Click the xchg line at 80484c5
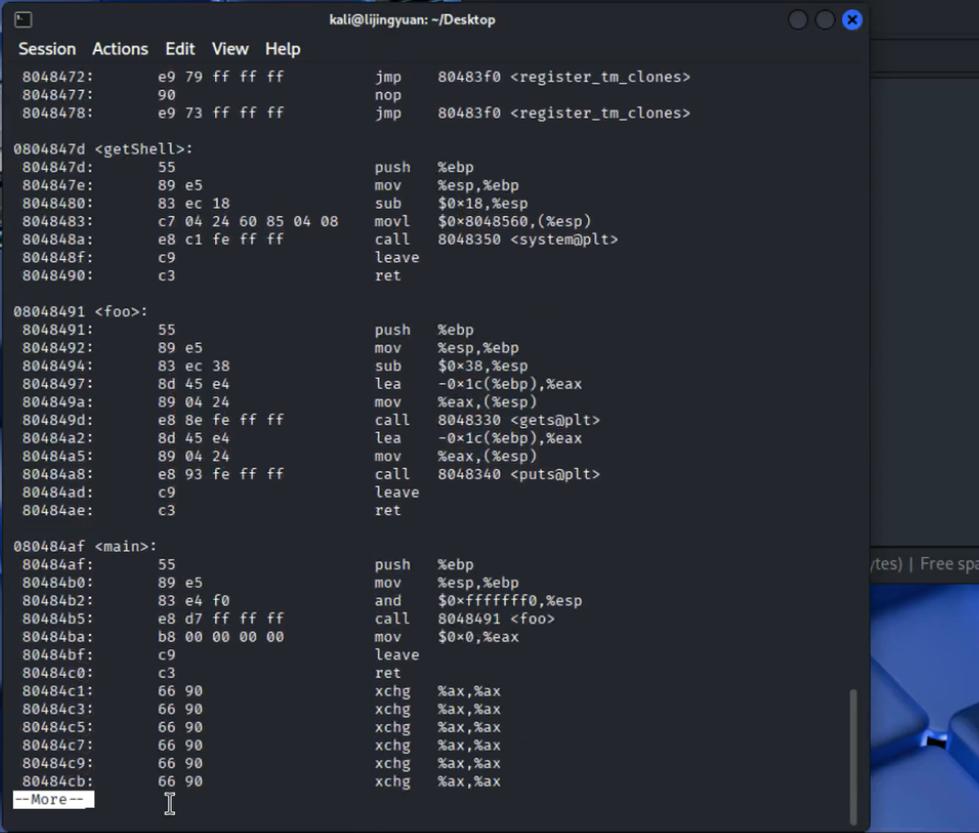This screenshot has width=979, height=833. tap(261, 727)
